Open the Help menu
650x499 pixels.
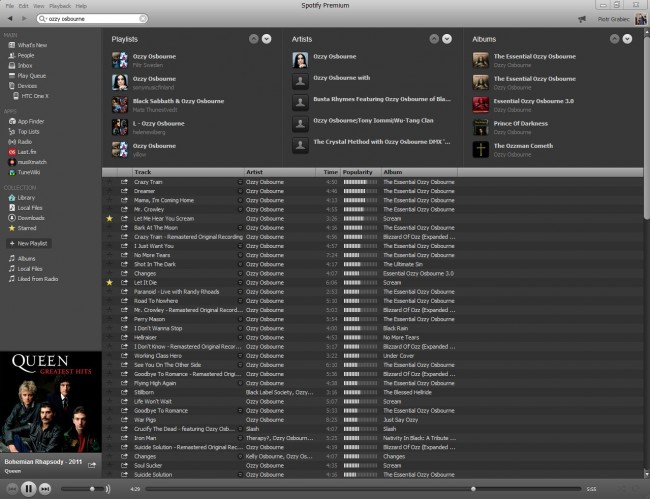[81, 6]
